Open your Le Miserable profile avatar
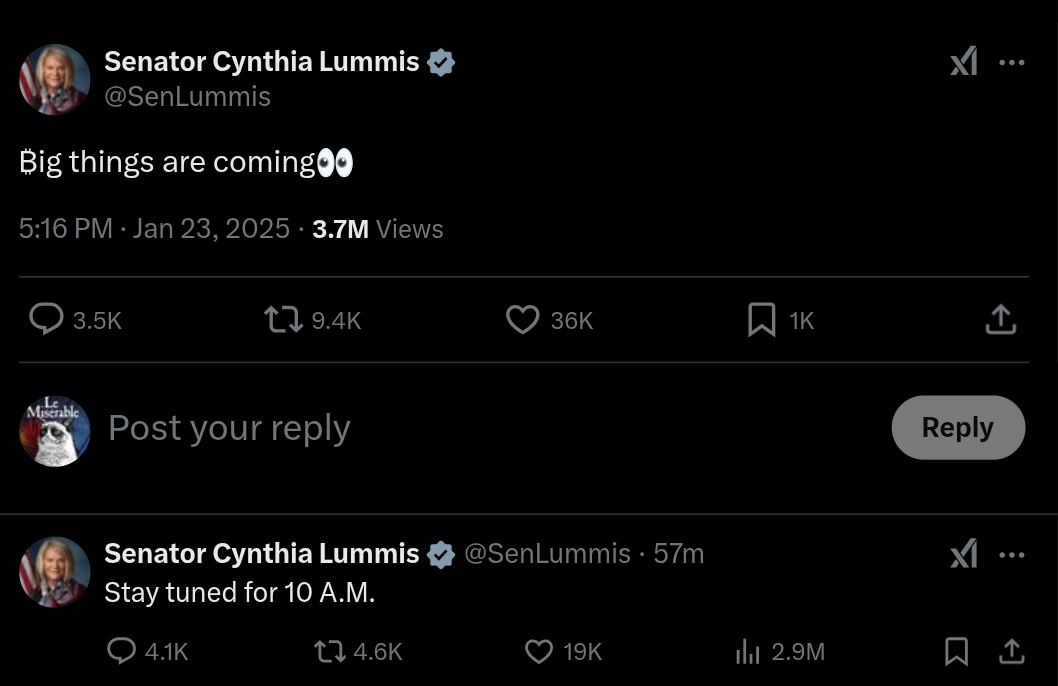The height and width of the screenshot is (686, 1058). point(55,430)
